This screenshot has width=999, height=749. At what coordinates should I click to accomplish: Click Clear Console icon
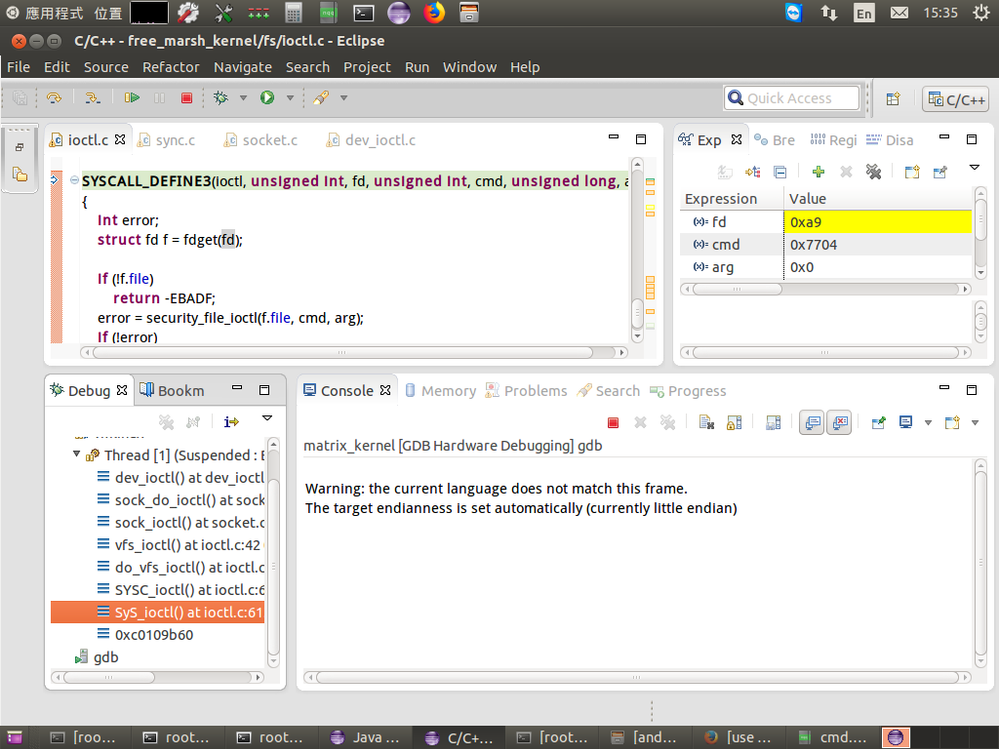[706, 422]
